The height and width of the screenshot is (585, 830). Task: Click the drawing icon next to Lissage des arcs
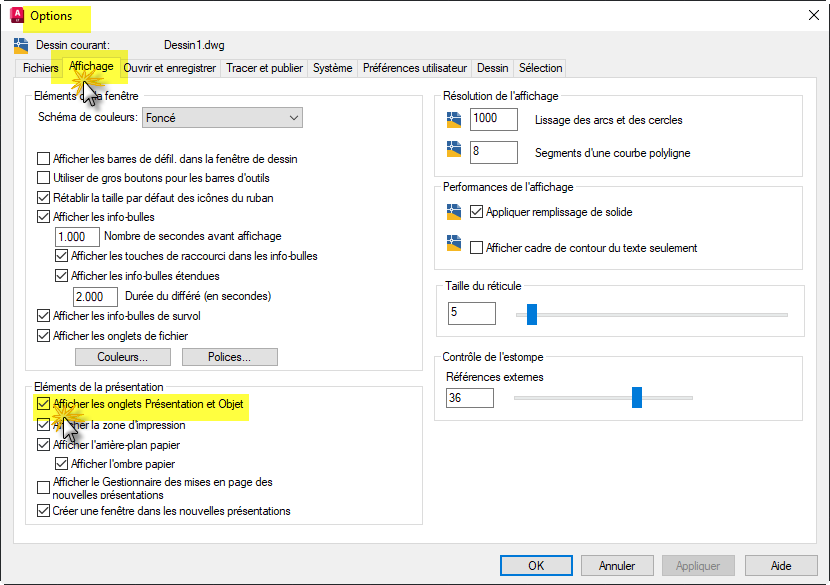[x=456, y=119]
